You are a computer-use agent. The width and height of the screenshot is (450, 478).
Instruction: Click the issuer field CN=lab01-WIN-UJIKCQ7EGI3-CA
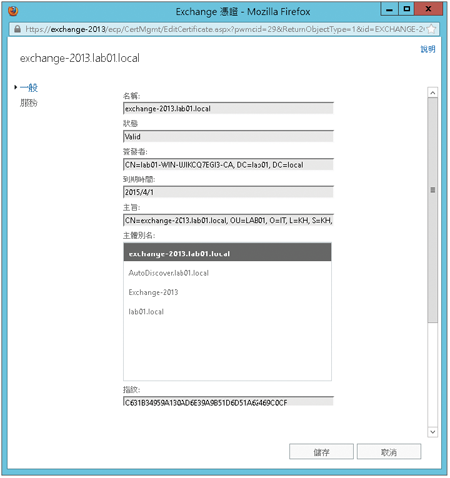pyautogui.click(x=228, y=164)
